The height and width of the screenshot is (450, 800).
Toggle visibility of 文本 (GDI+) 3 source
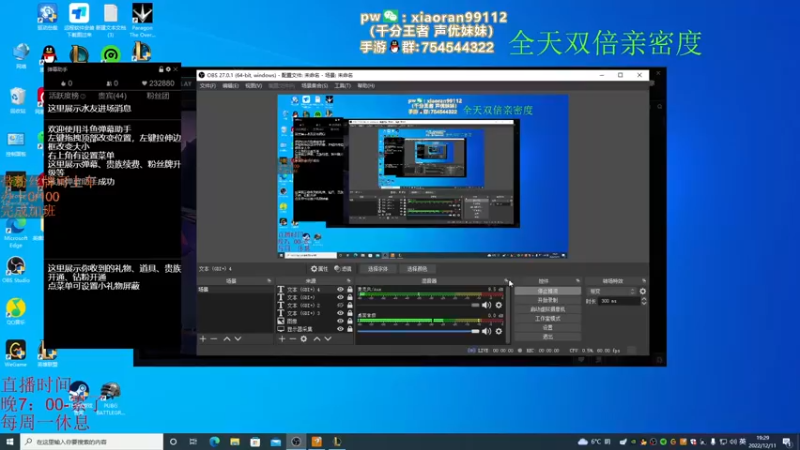tap(340, 313)
